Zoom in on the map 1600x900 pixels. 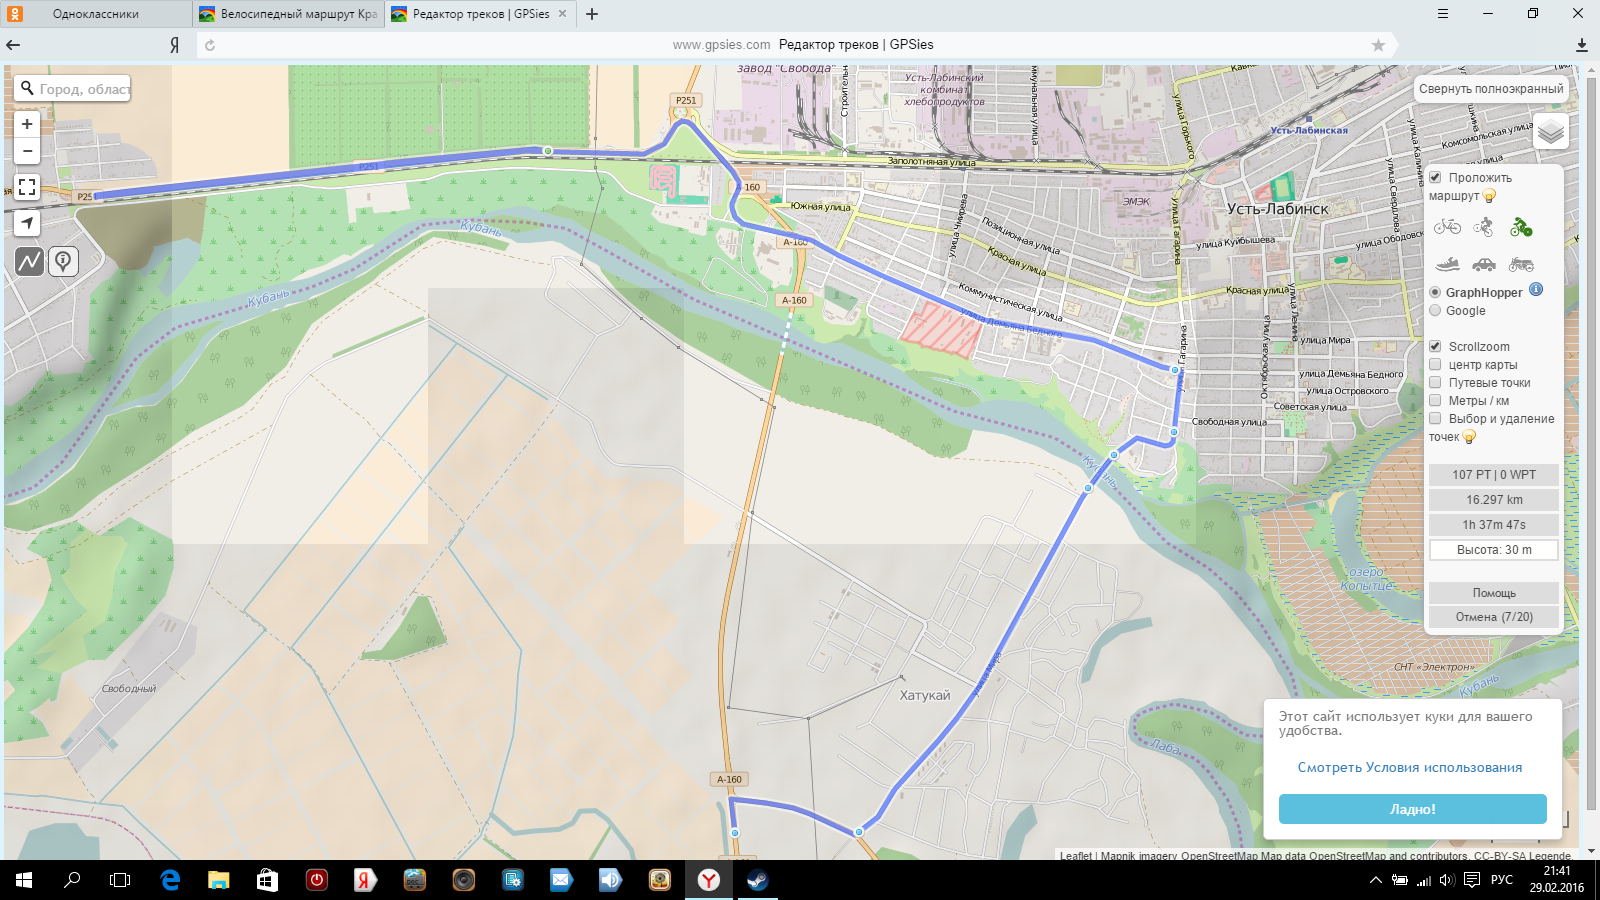[x=27, y=124]
